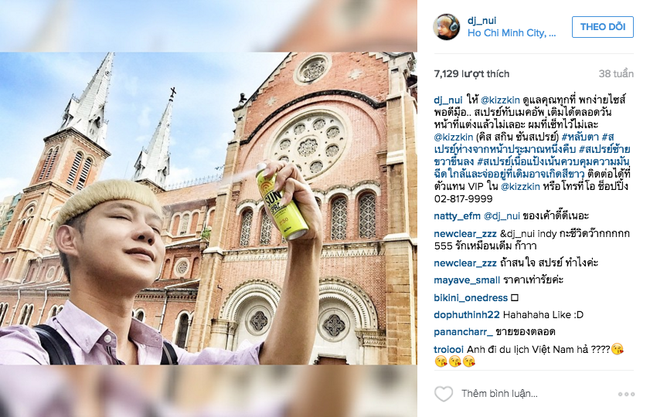Open natty_efm commenter profile
Viewport: 650px width, 417px height.
coord(457,216)
